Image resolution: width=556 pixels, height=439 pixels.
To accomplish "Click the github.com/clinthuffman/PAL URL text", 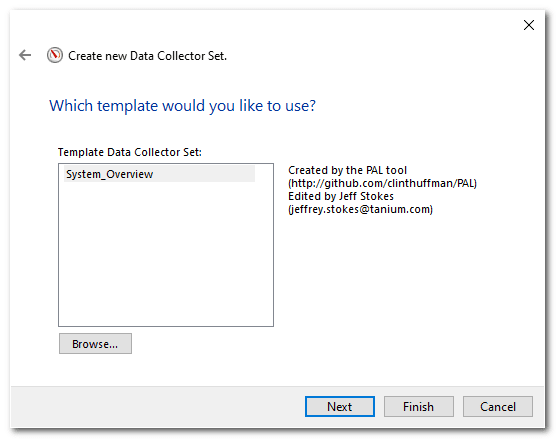I will [x=383, y=183].
